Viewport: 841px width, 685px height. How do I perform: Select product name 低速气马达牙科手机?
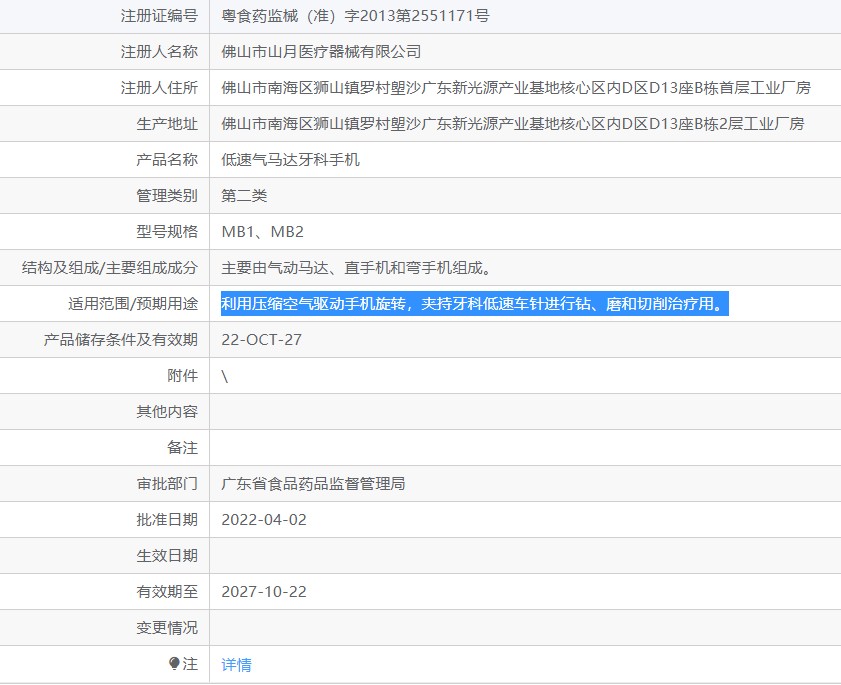[290, 160]
